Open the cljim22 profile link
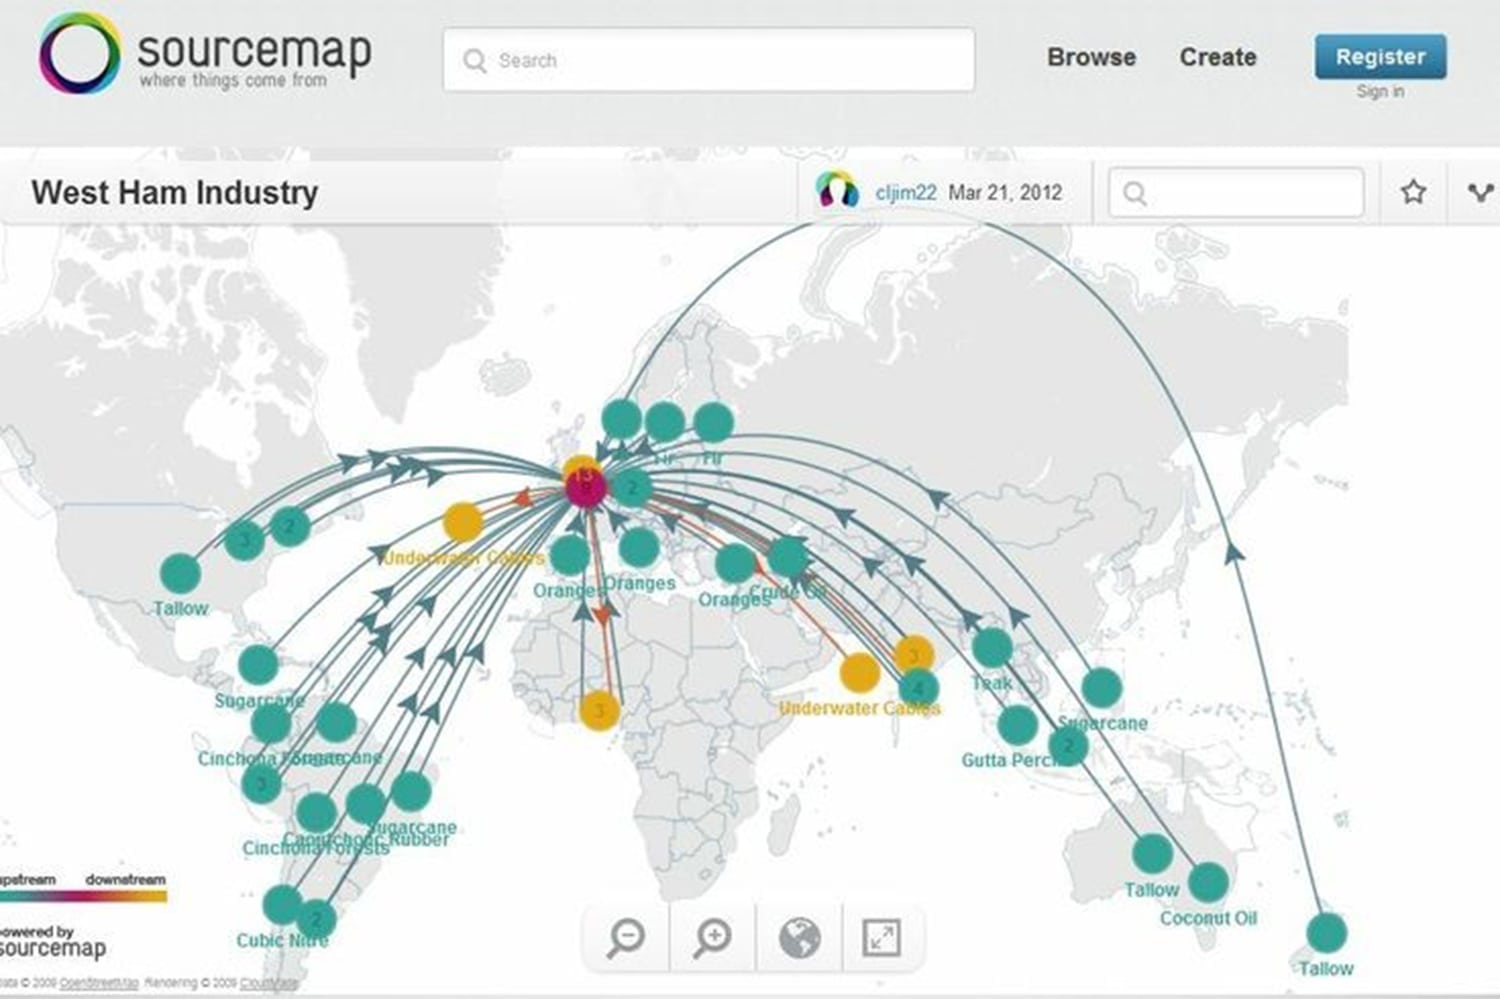 (x=905, y=192)
